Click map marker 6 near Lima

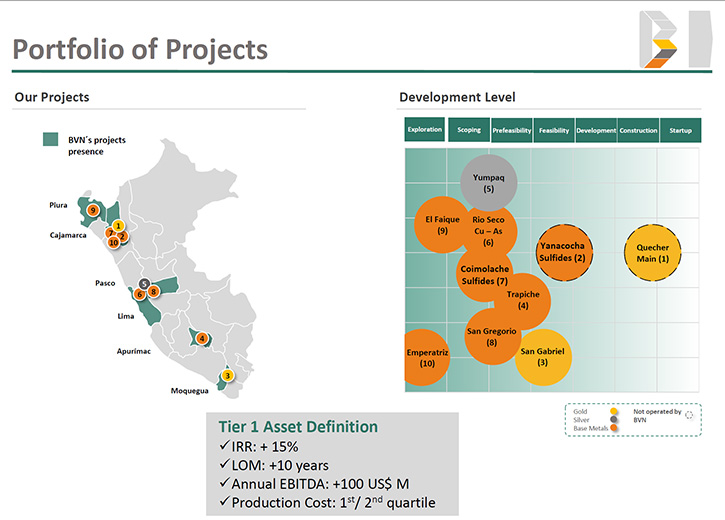139,294
